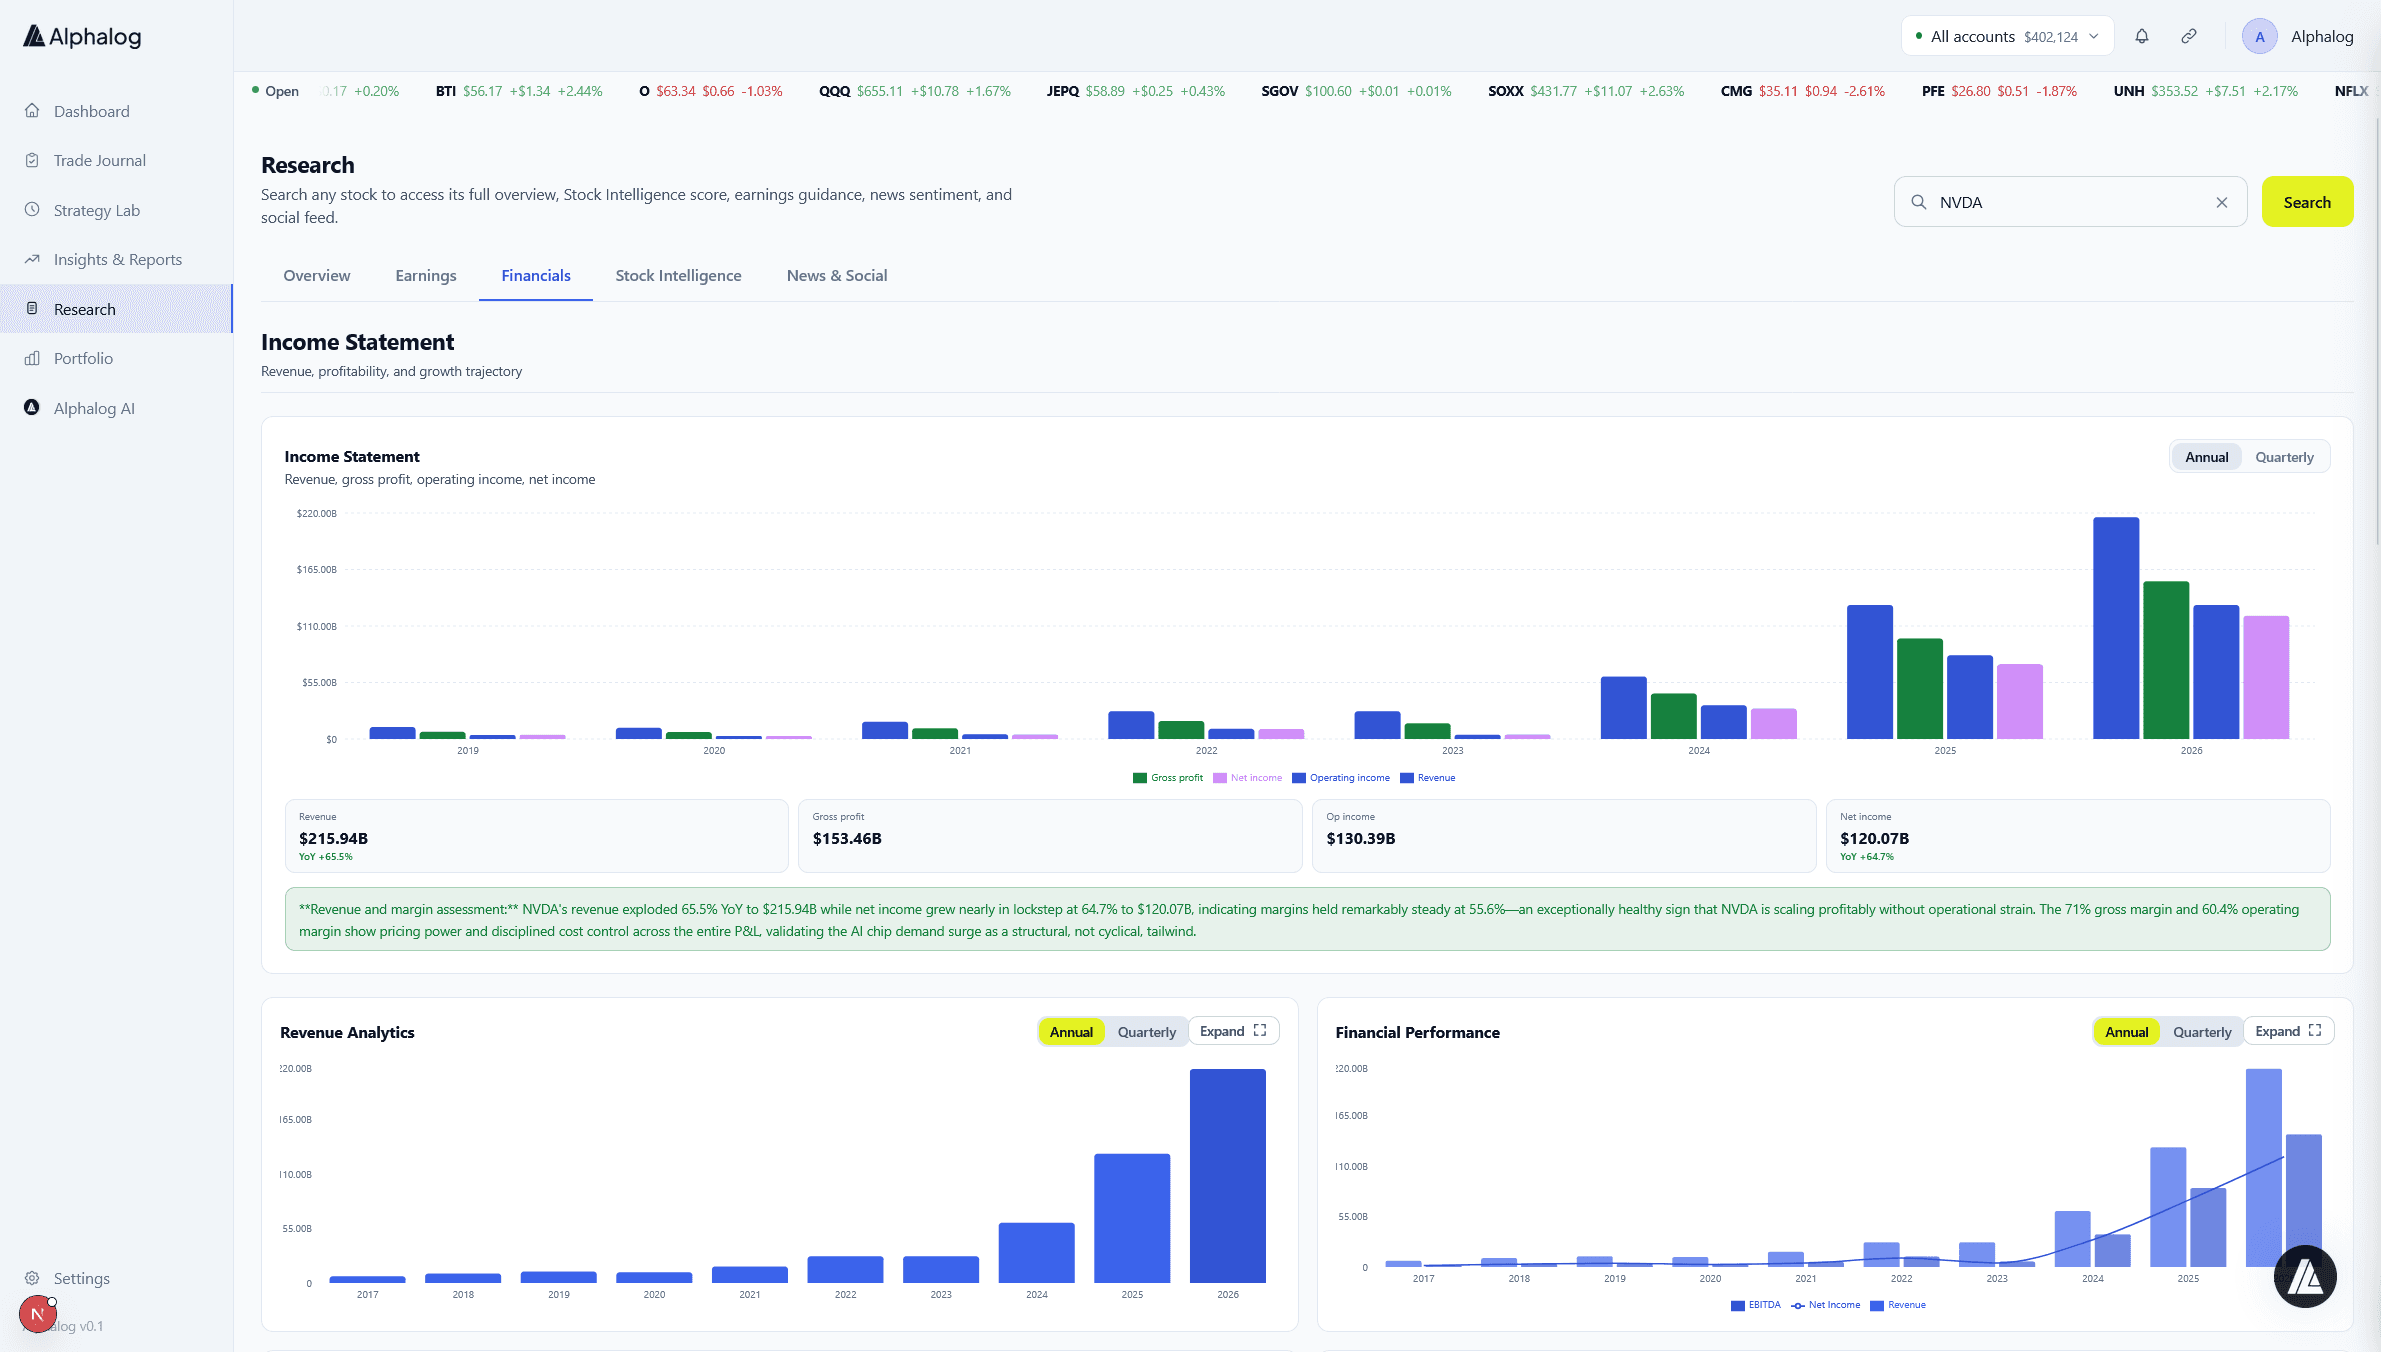The image size is (2381, 1352).
Task: Open the All accounts dropdown
Action: (2007, 36)
